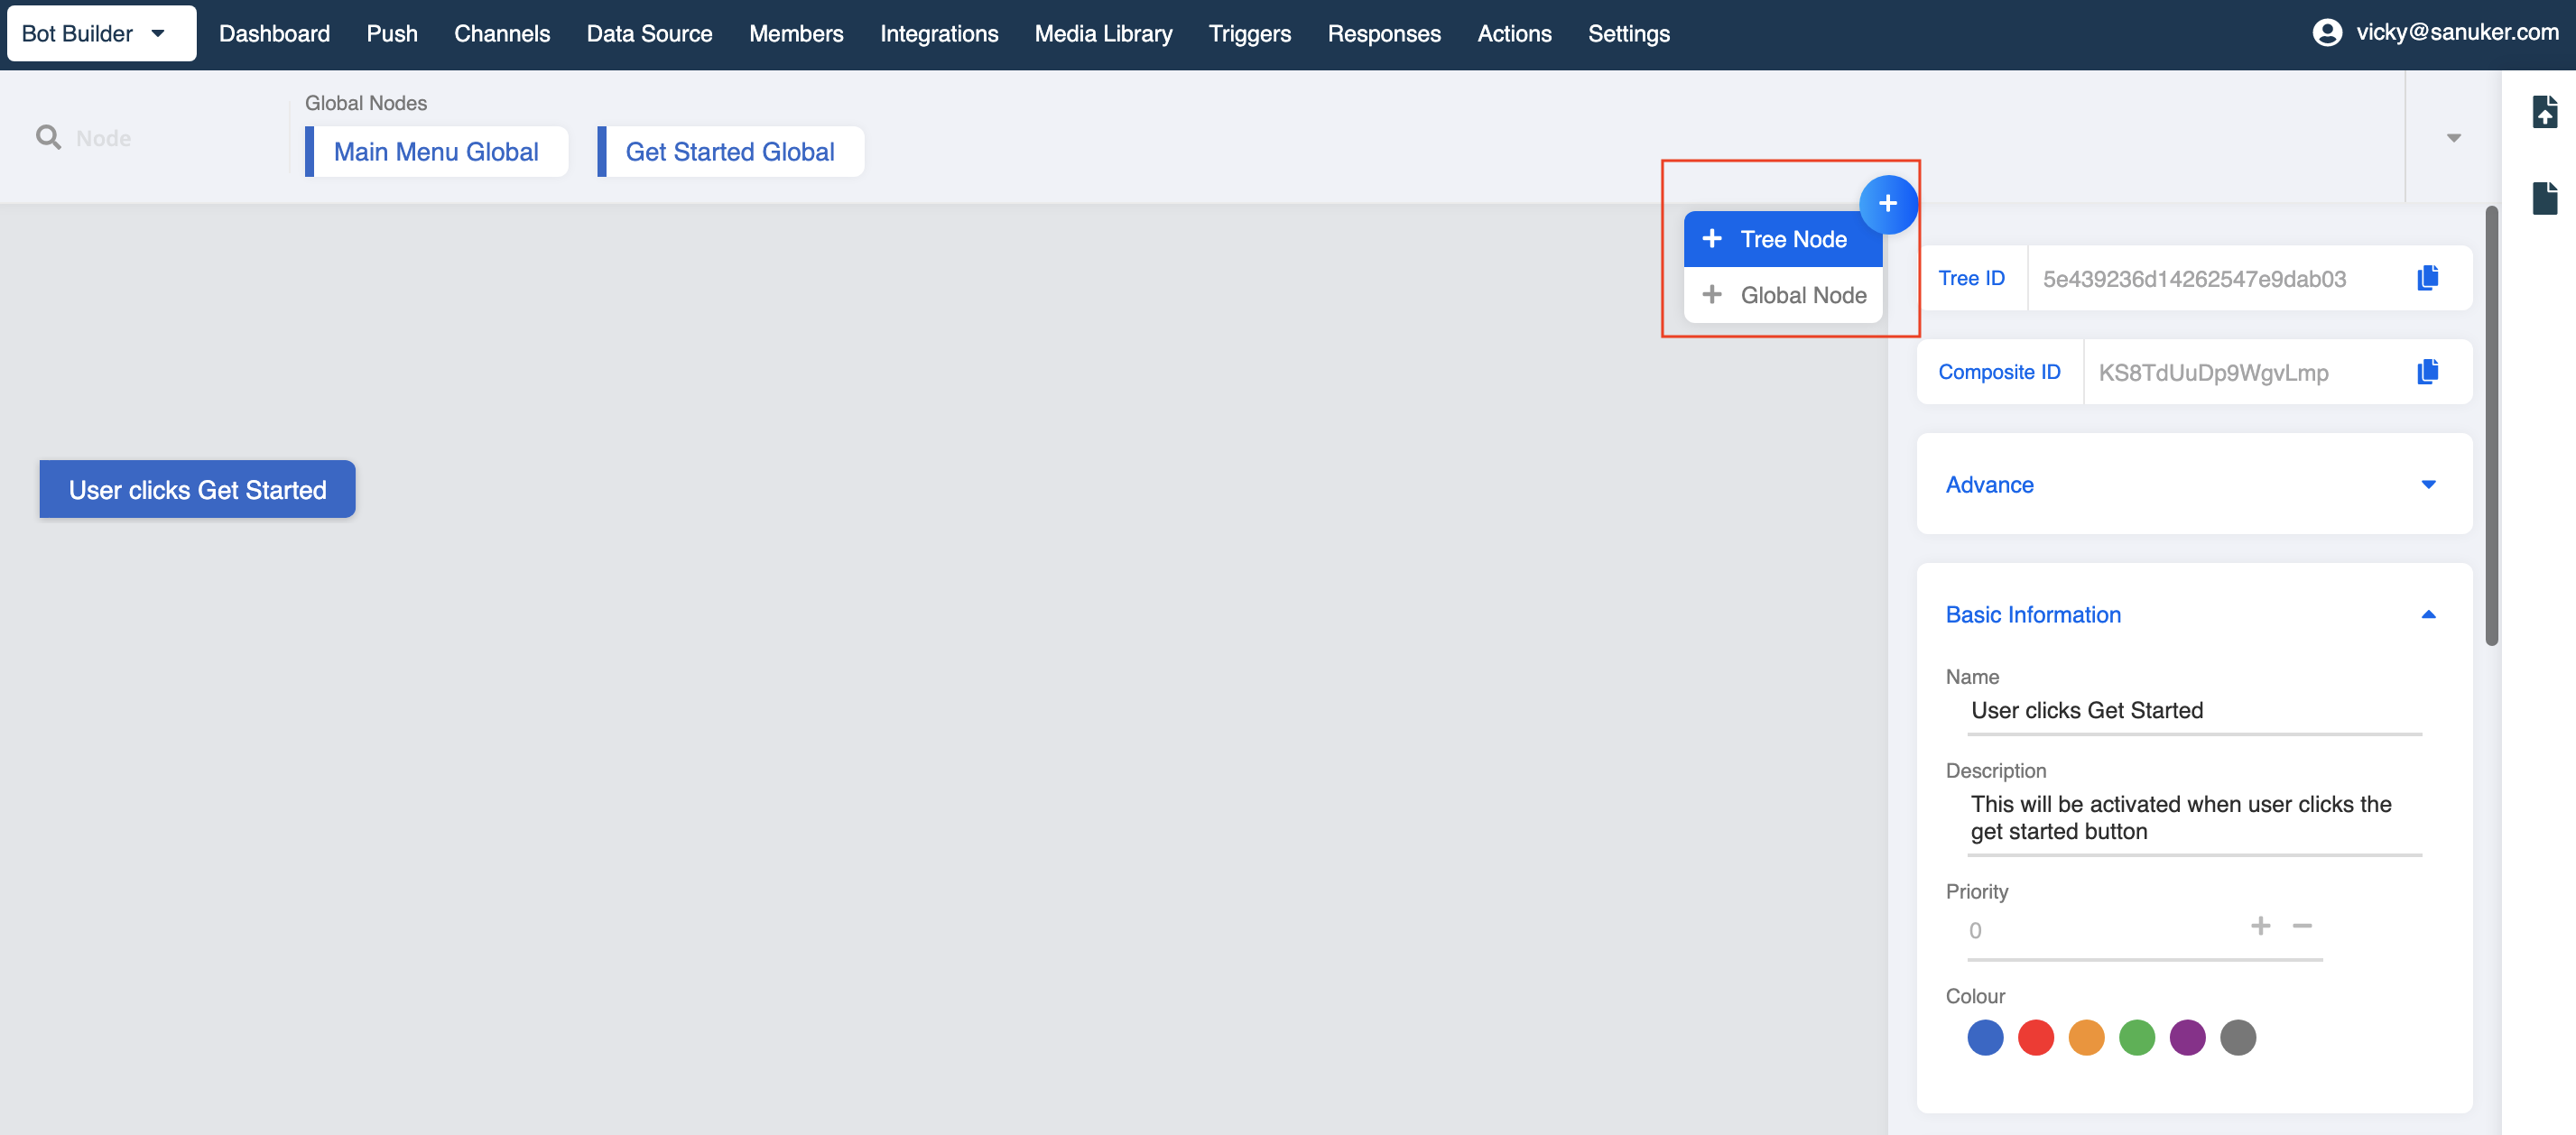Click the blank document icon
This screenshot has width=2576, height=1135.
point(2544,198)
